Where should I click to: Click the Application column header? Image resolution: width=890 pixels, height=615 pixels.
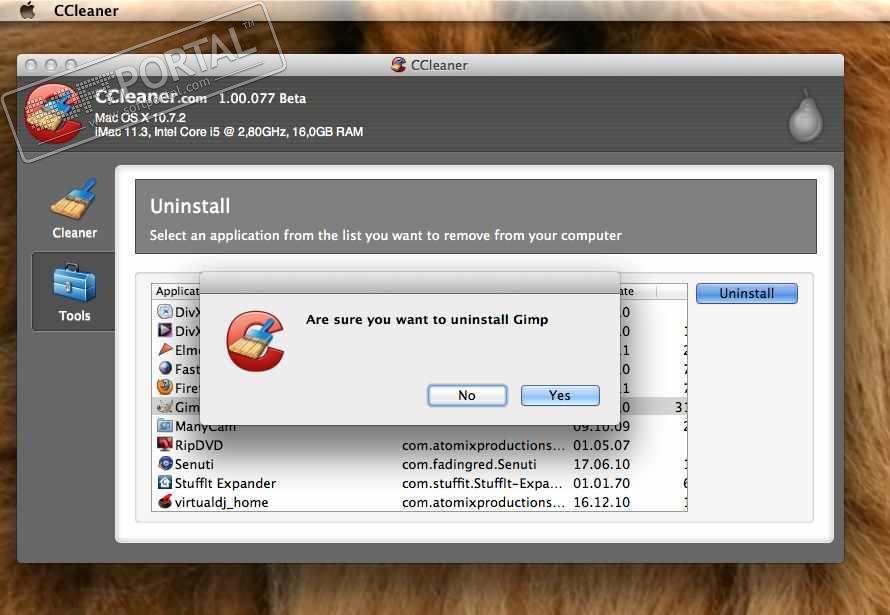point(177,291)
